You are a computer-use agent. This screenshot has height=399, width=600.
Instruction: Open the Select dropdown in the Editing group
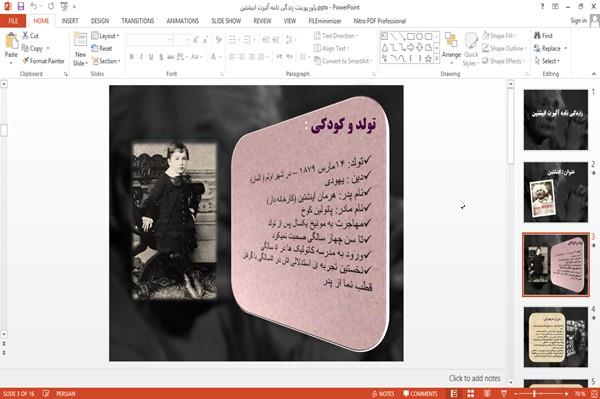tap(547, 61)
